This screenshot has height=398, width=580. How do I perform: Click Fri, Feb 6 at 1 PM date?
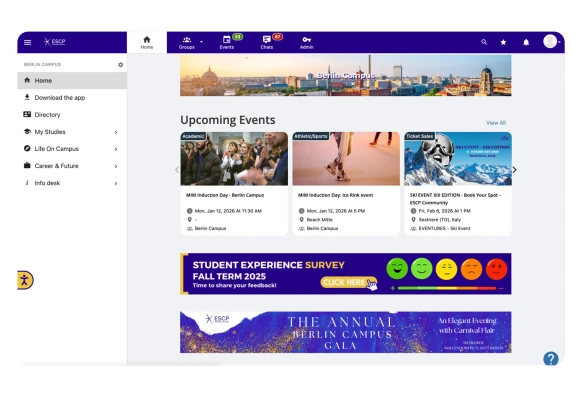pyautogui.click(x=445, y=211)
